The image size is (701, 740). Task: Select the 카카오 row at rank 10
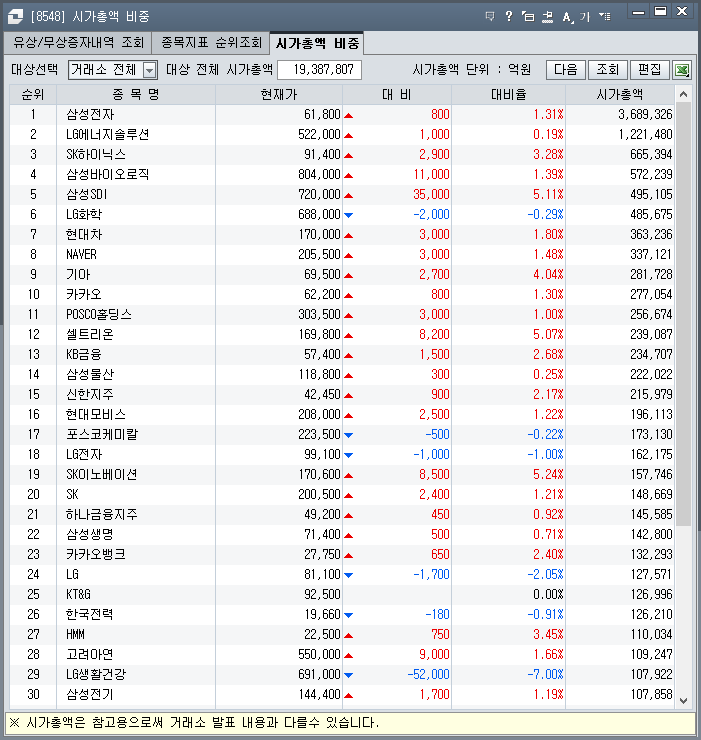click(342, 294)
